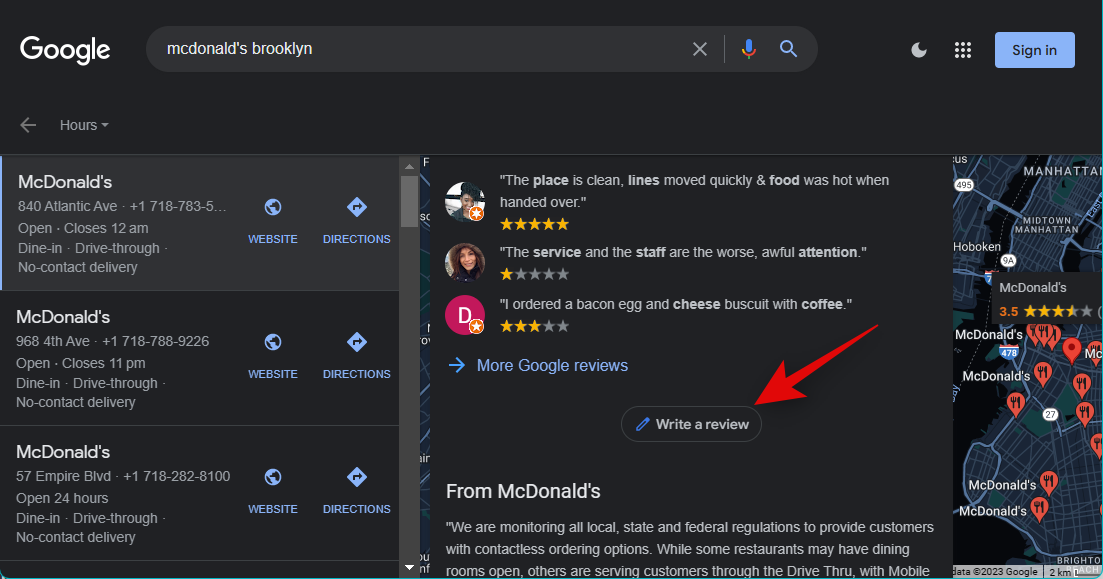
Task: Click the Sign in button
Action: coord(1034,50)
